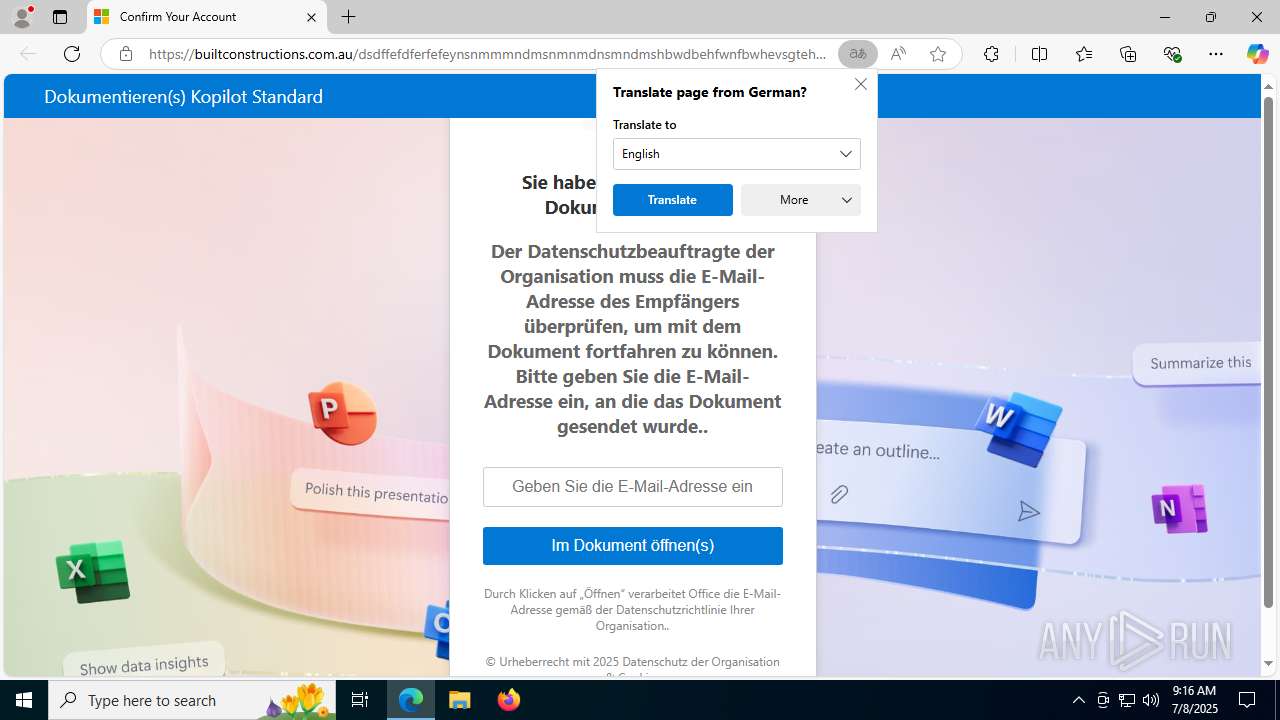Open the volume speaker icon
The image size is (1280, 720).
(1151, 700)
